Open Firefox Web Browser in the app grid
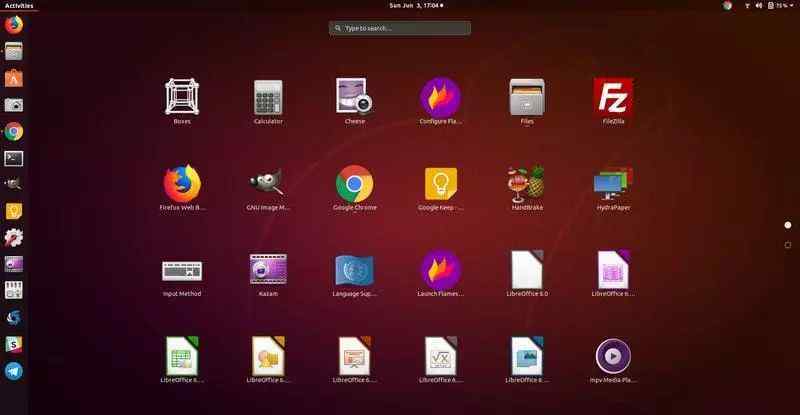 click(182, 187)
